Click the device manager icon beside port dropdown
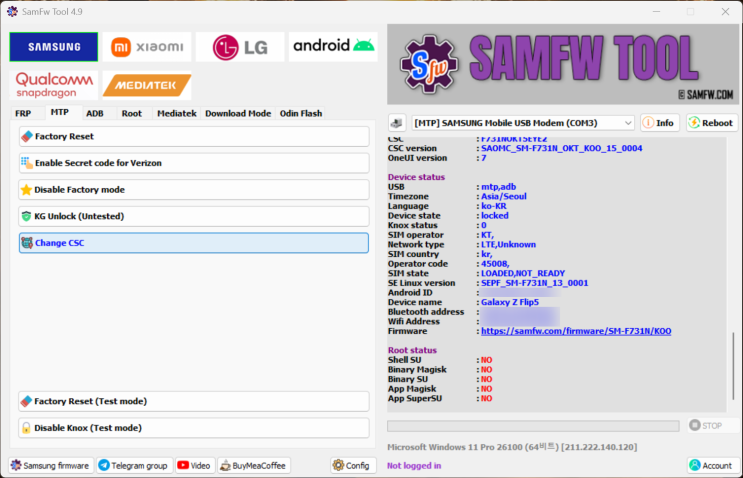This screenshot has height=478, width=743. click(397, 123)
